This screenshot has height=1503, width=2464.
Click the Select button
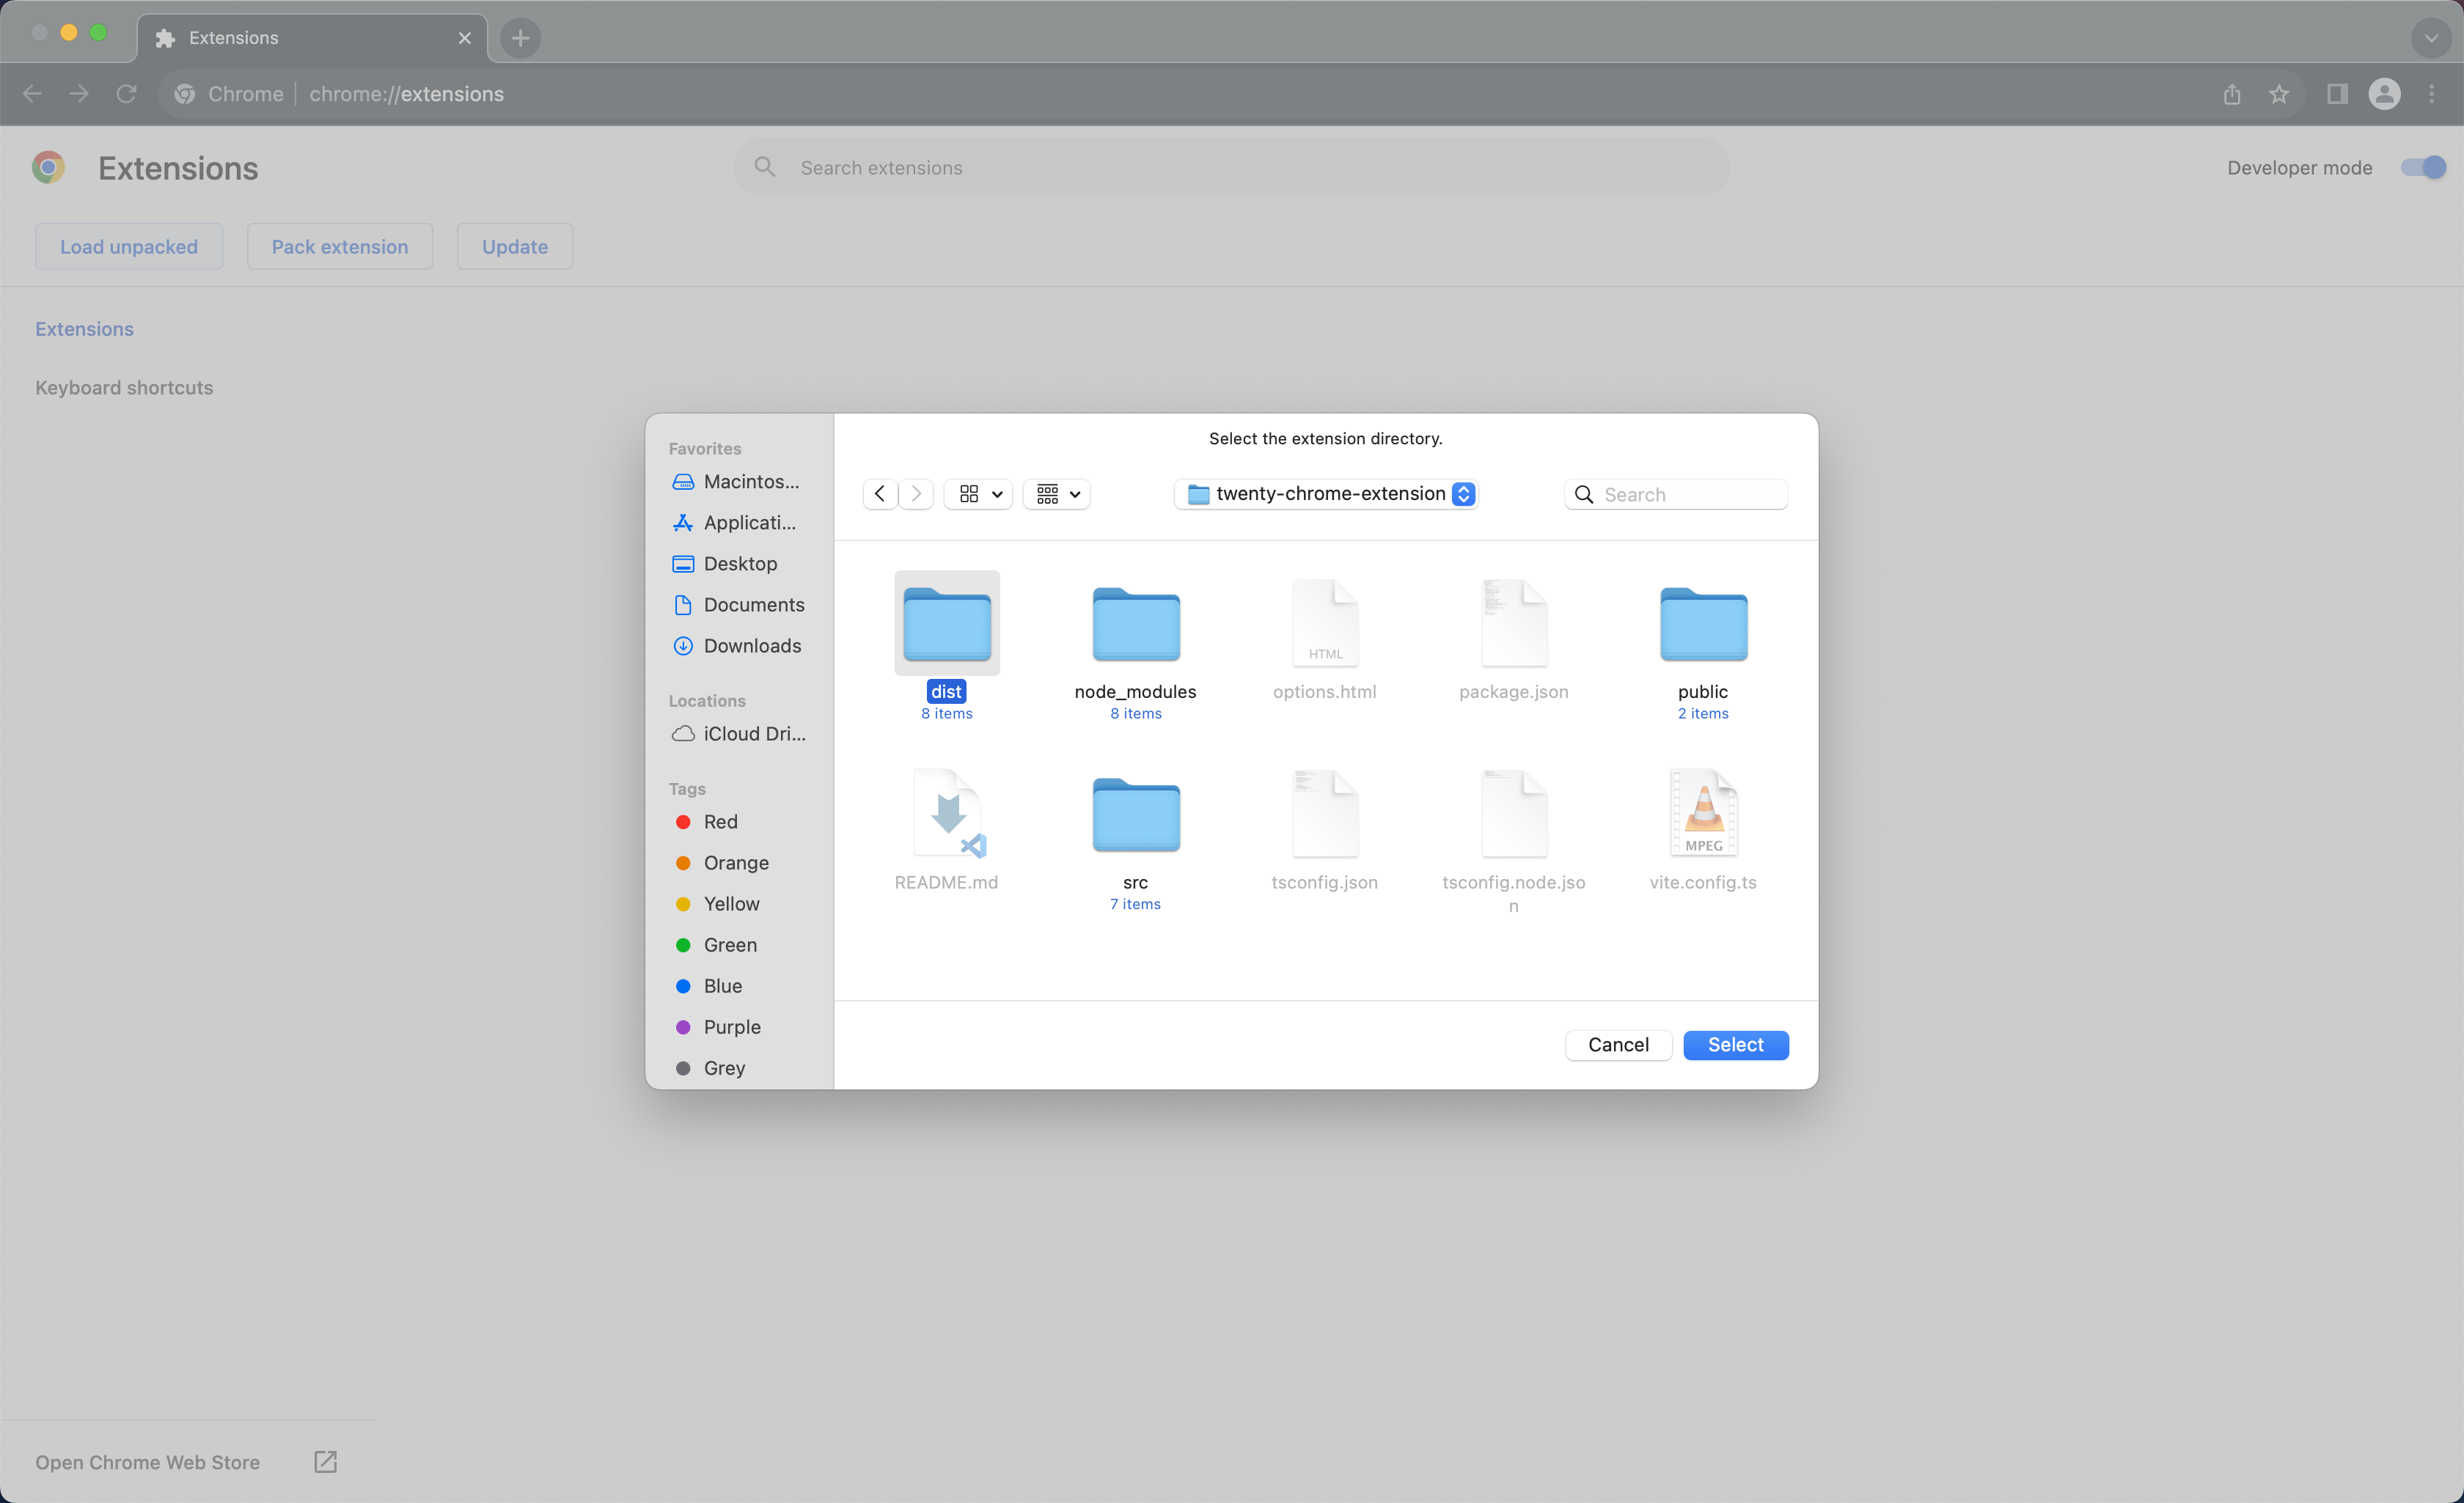point(1735,1045)
